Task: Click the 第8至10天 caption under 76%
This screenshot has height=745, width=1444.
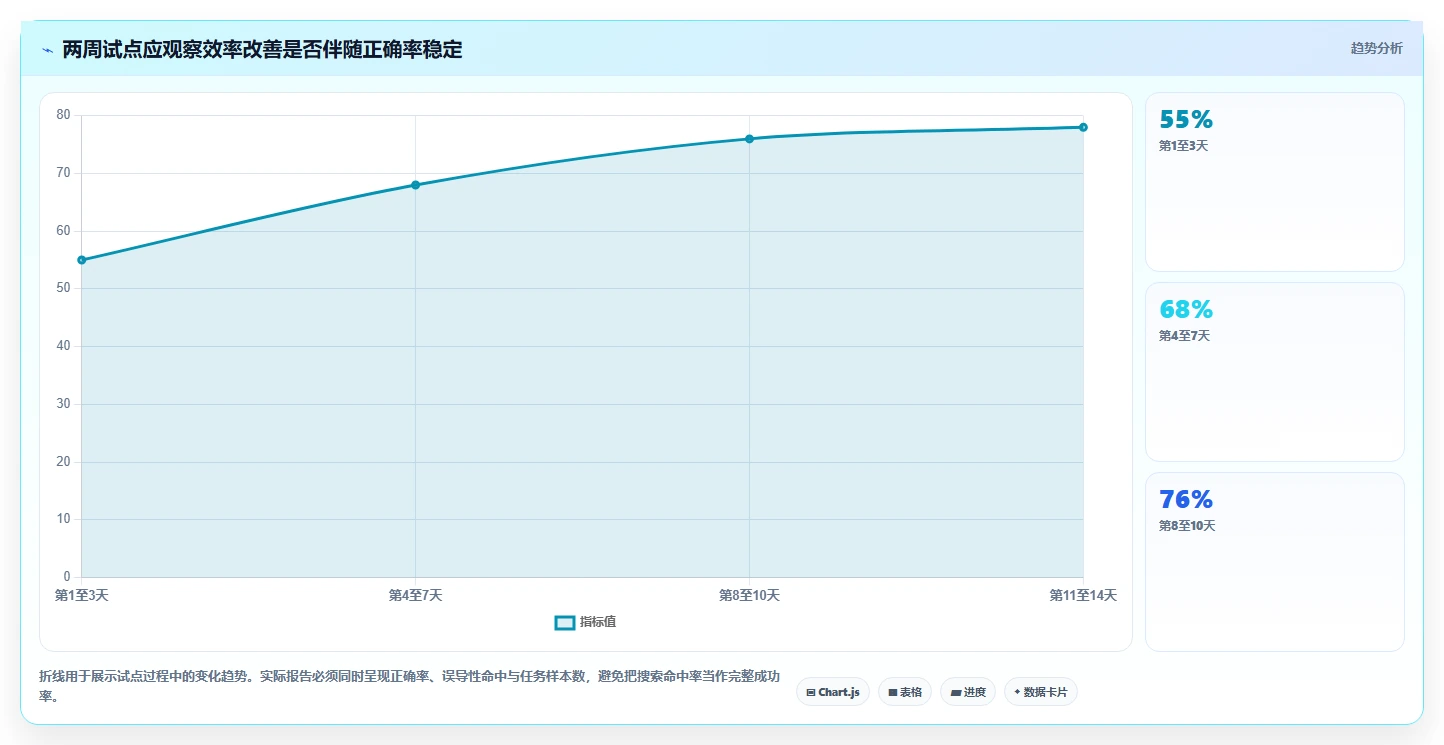Action: coord(1187,526)
